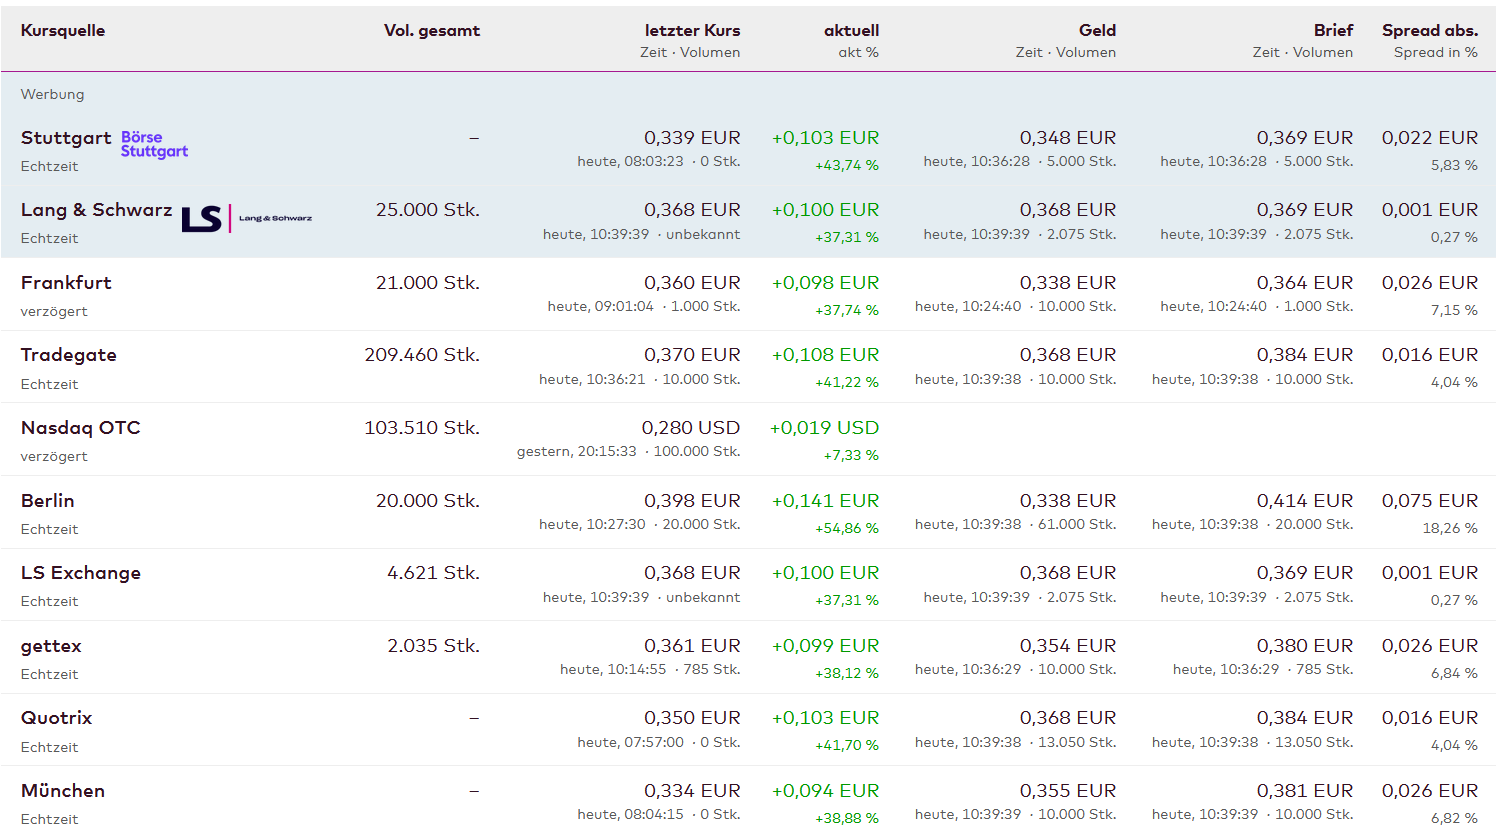Viewport: 1496px width, 836px height.
Task: Click gettex bid price 0,354 EUR
Action: (1068, 646)
